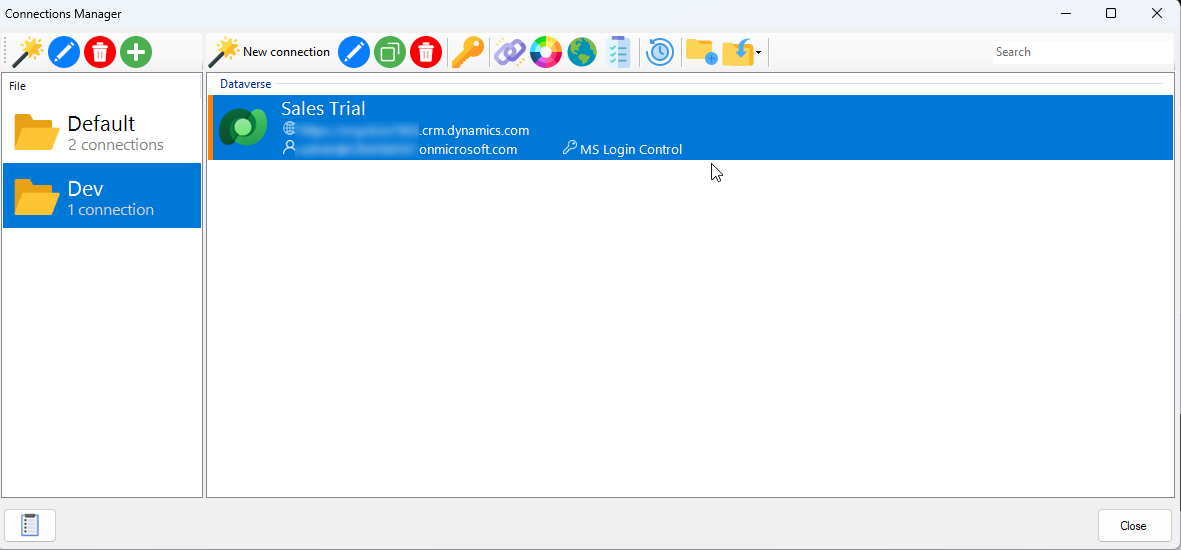This screenshot has height=550, width=1181.
Task: Click the globe browser icon
Action: tap(582, 52)
